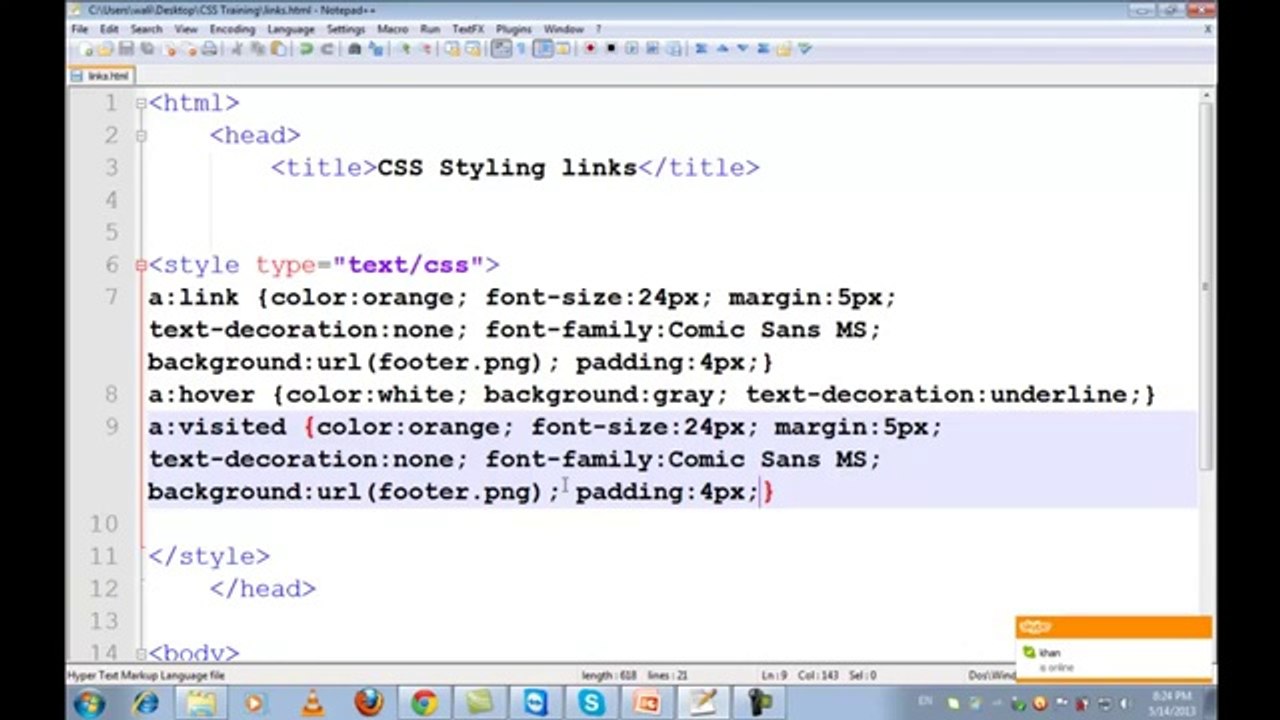This screenshot has width=1280, height=720.
Task: Switch to the links.html document tab
Action: coord(102,76)
